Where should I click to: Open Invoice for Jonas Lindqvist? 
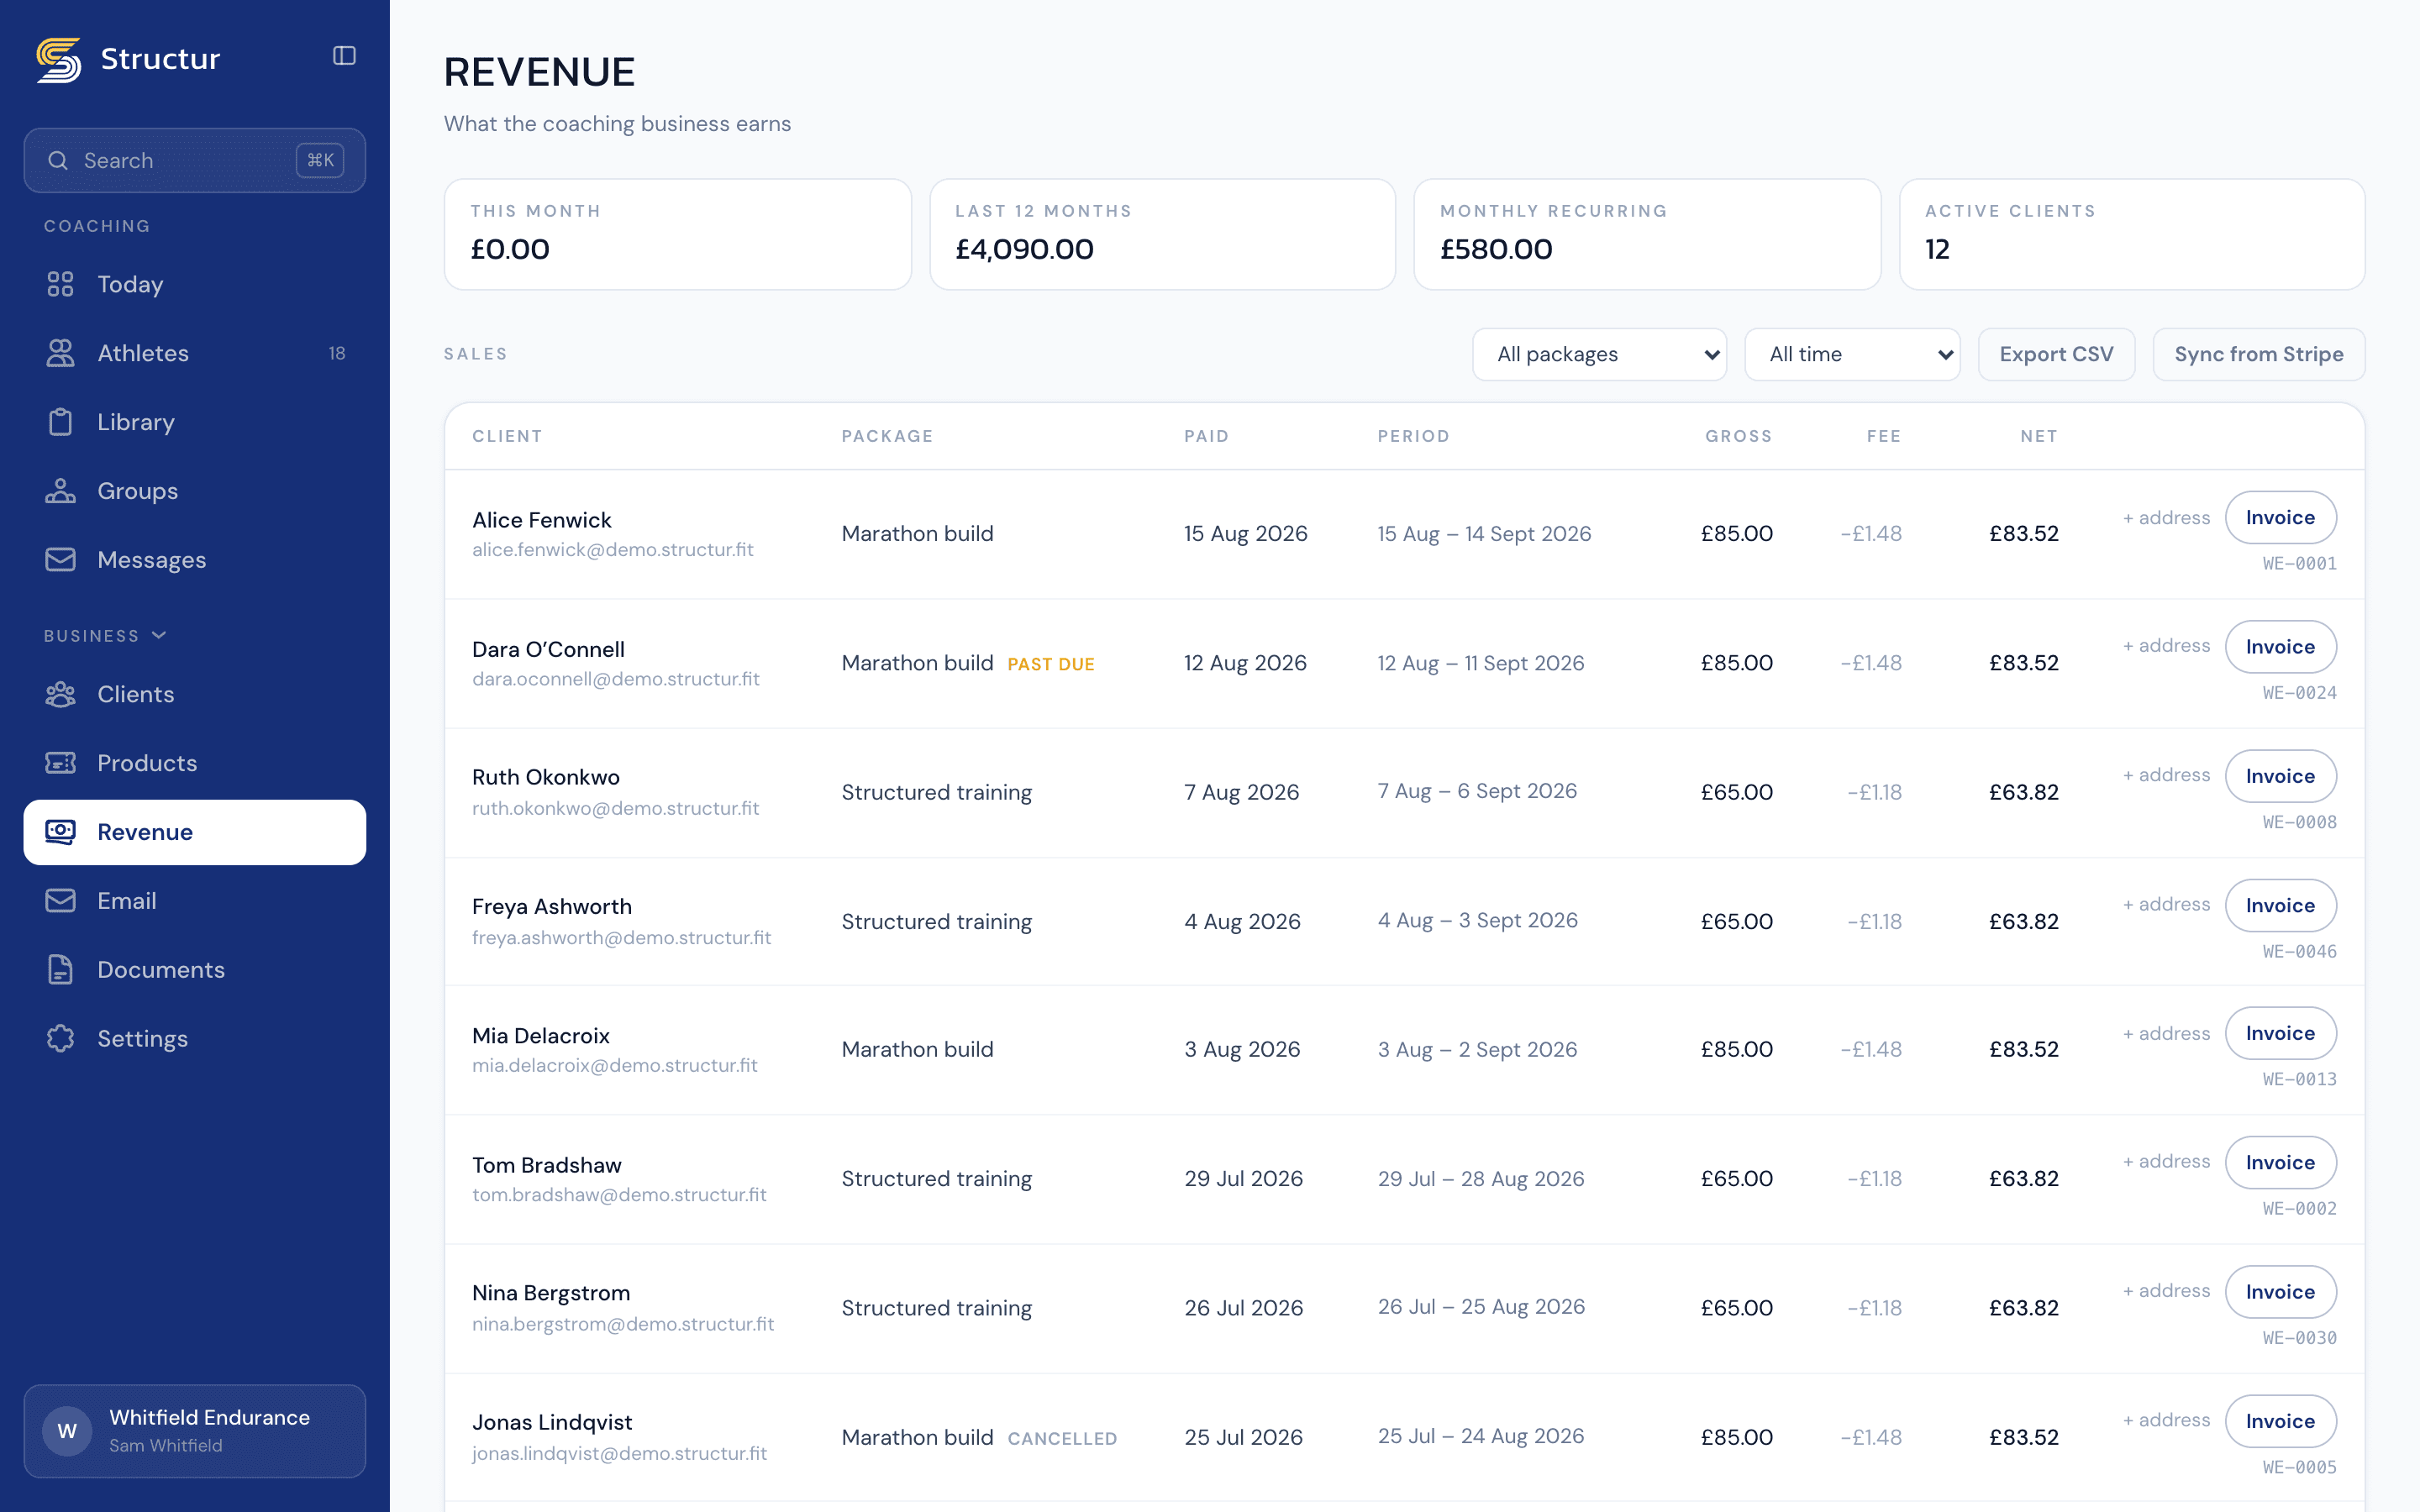[2280, 1421]
